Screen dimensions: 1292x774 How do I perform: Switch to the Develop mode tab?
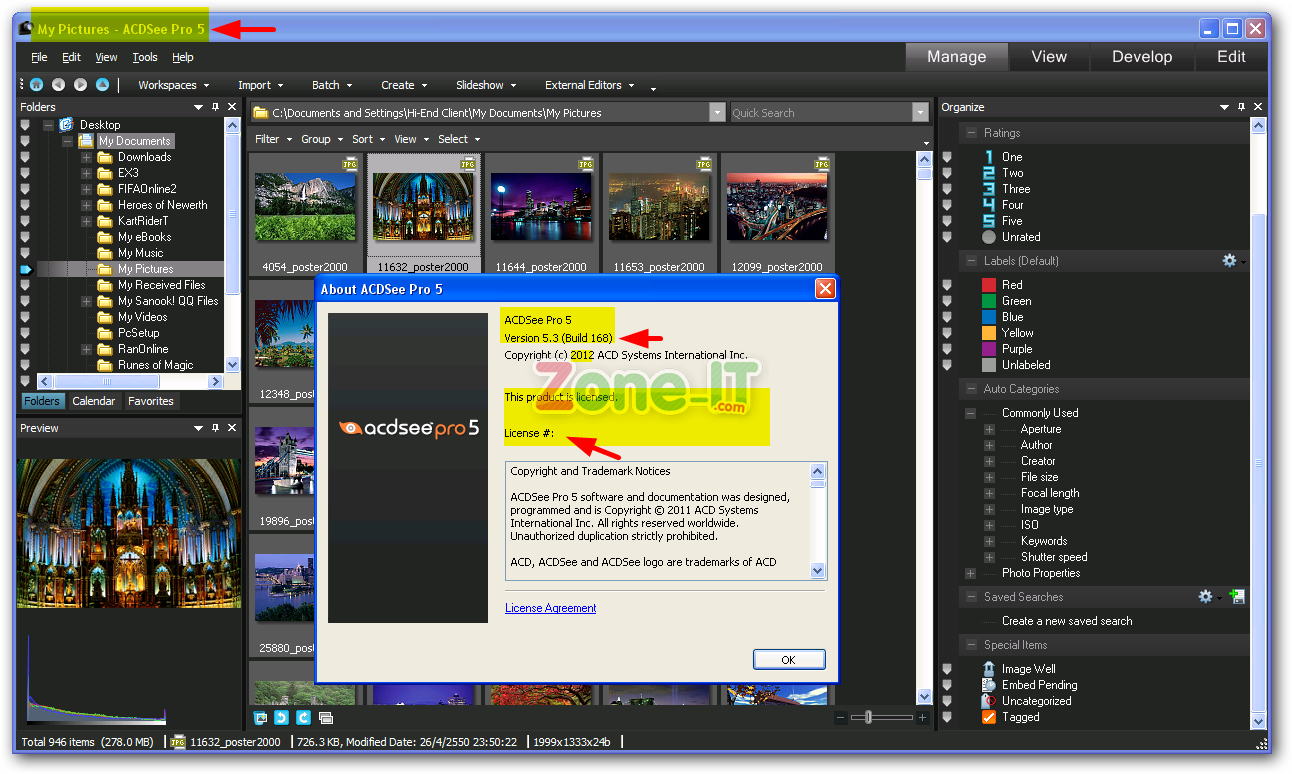click(x=1141, y=57)
